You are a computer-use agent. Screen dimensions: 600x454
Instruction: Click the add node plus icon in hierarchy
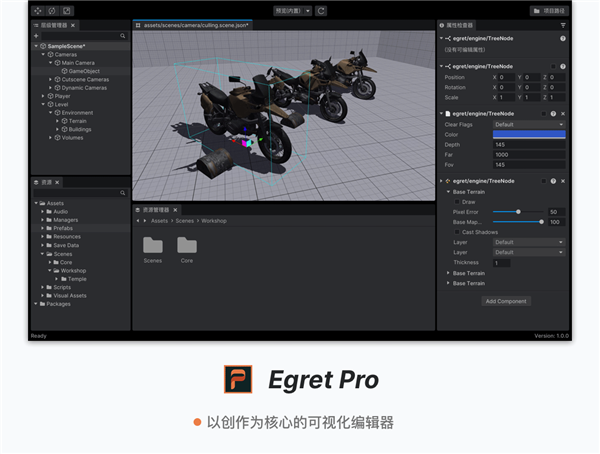(x=36, y=36)
